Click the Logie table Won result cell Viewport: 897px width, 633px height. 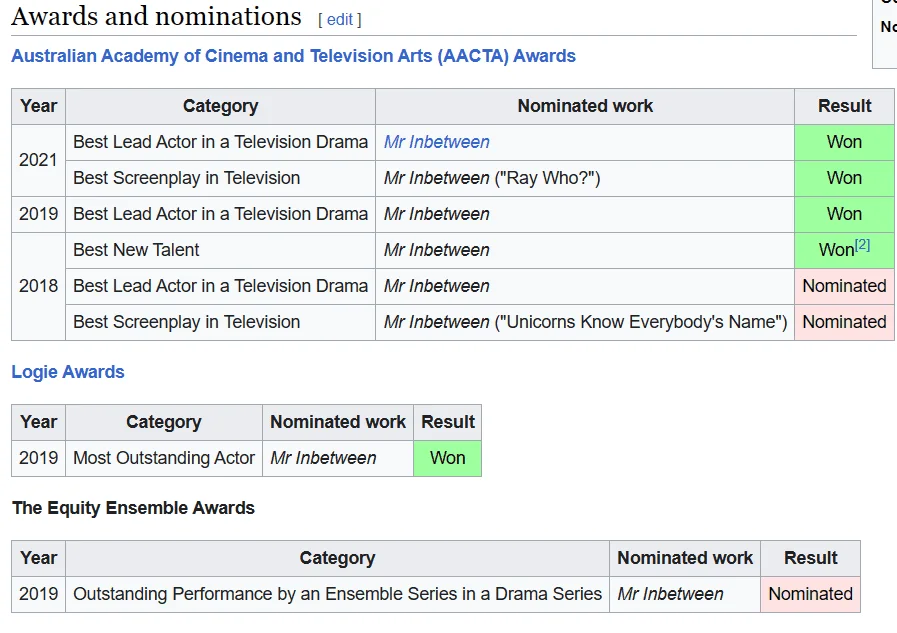click(447, 458)
